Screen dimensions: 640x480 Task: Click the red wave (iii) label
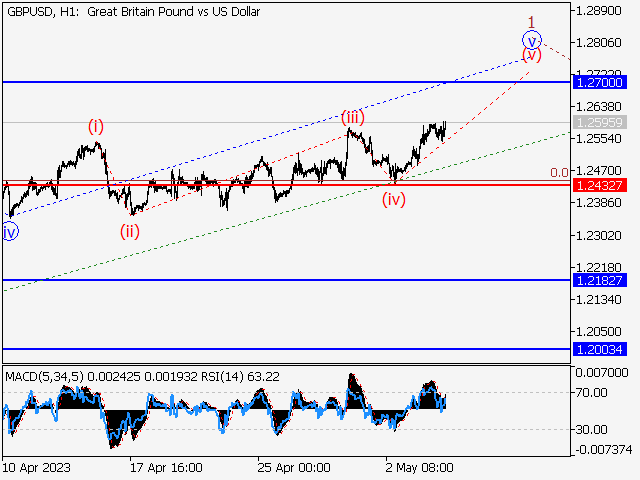(353, 118)
